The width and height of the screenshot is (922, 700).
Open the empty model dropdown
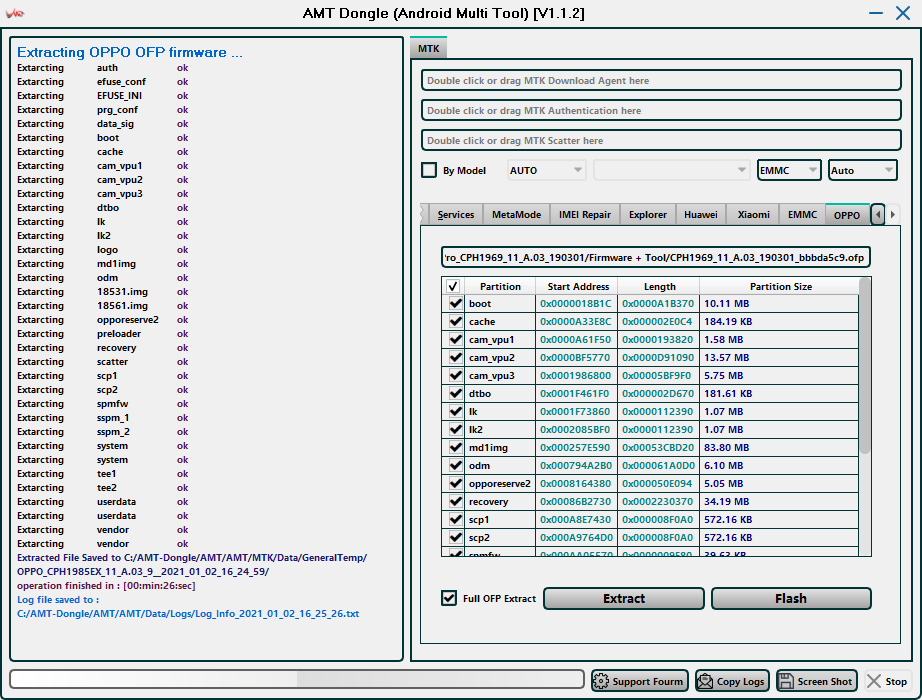click(x=671, y=170)
